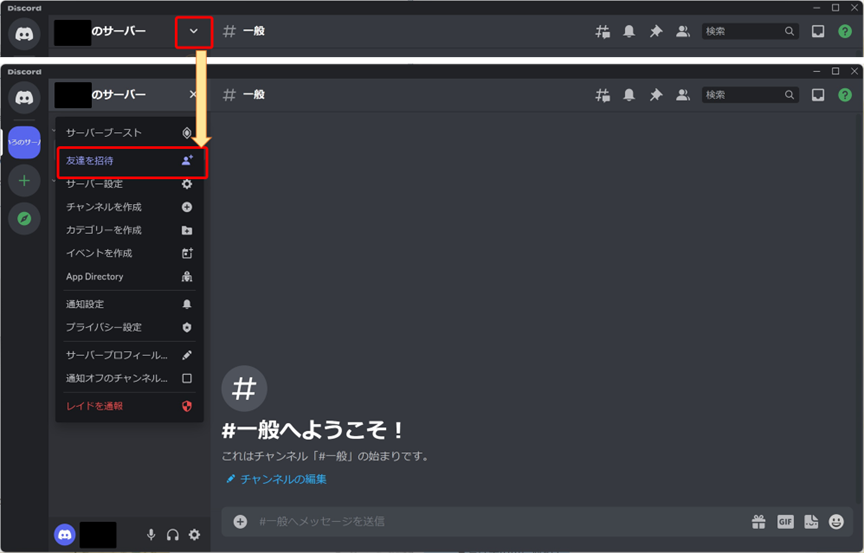Open サーバー設定 menu item

[x=129, y=184]
